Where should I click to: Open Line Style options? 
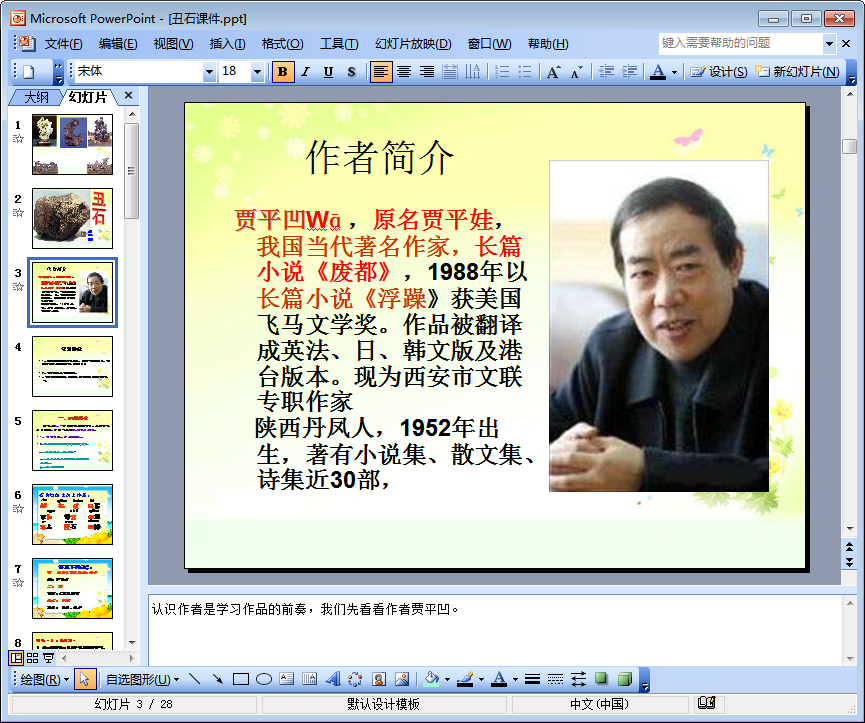[532, 679]
